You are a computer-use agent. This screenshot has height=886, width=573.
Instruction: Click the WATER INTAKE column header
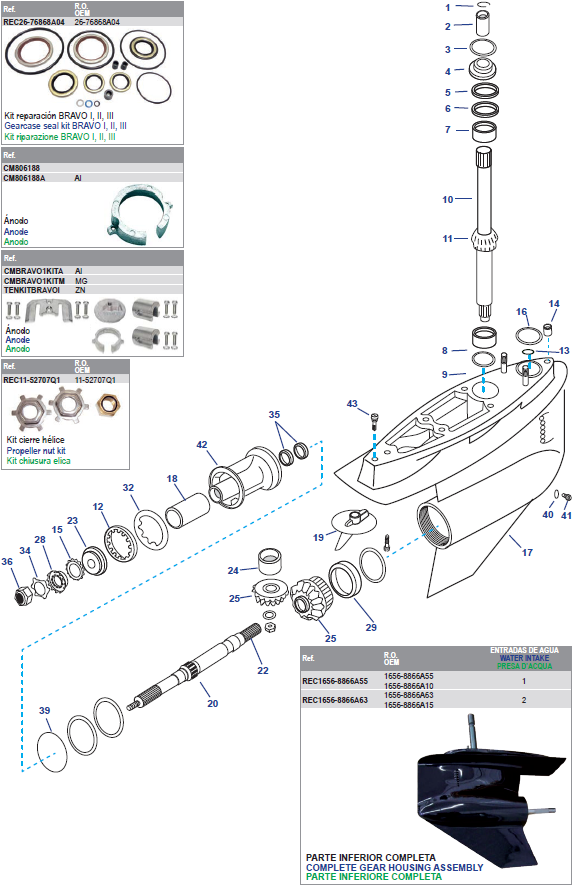(524, 658)
